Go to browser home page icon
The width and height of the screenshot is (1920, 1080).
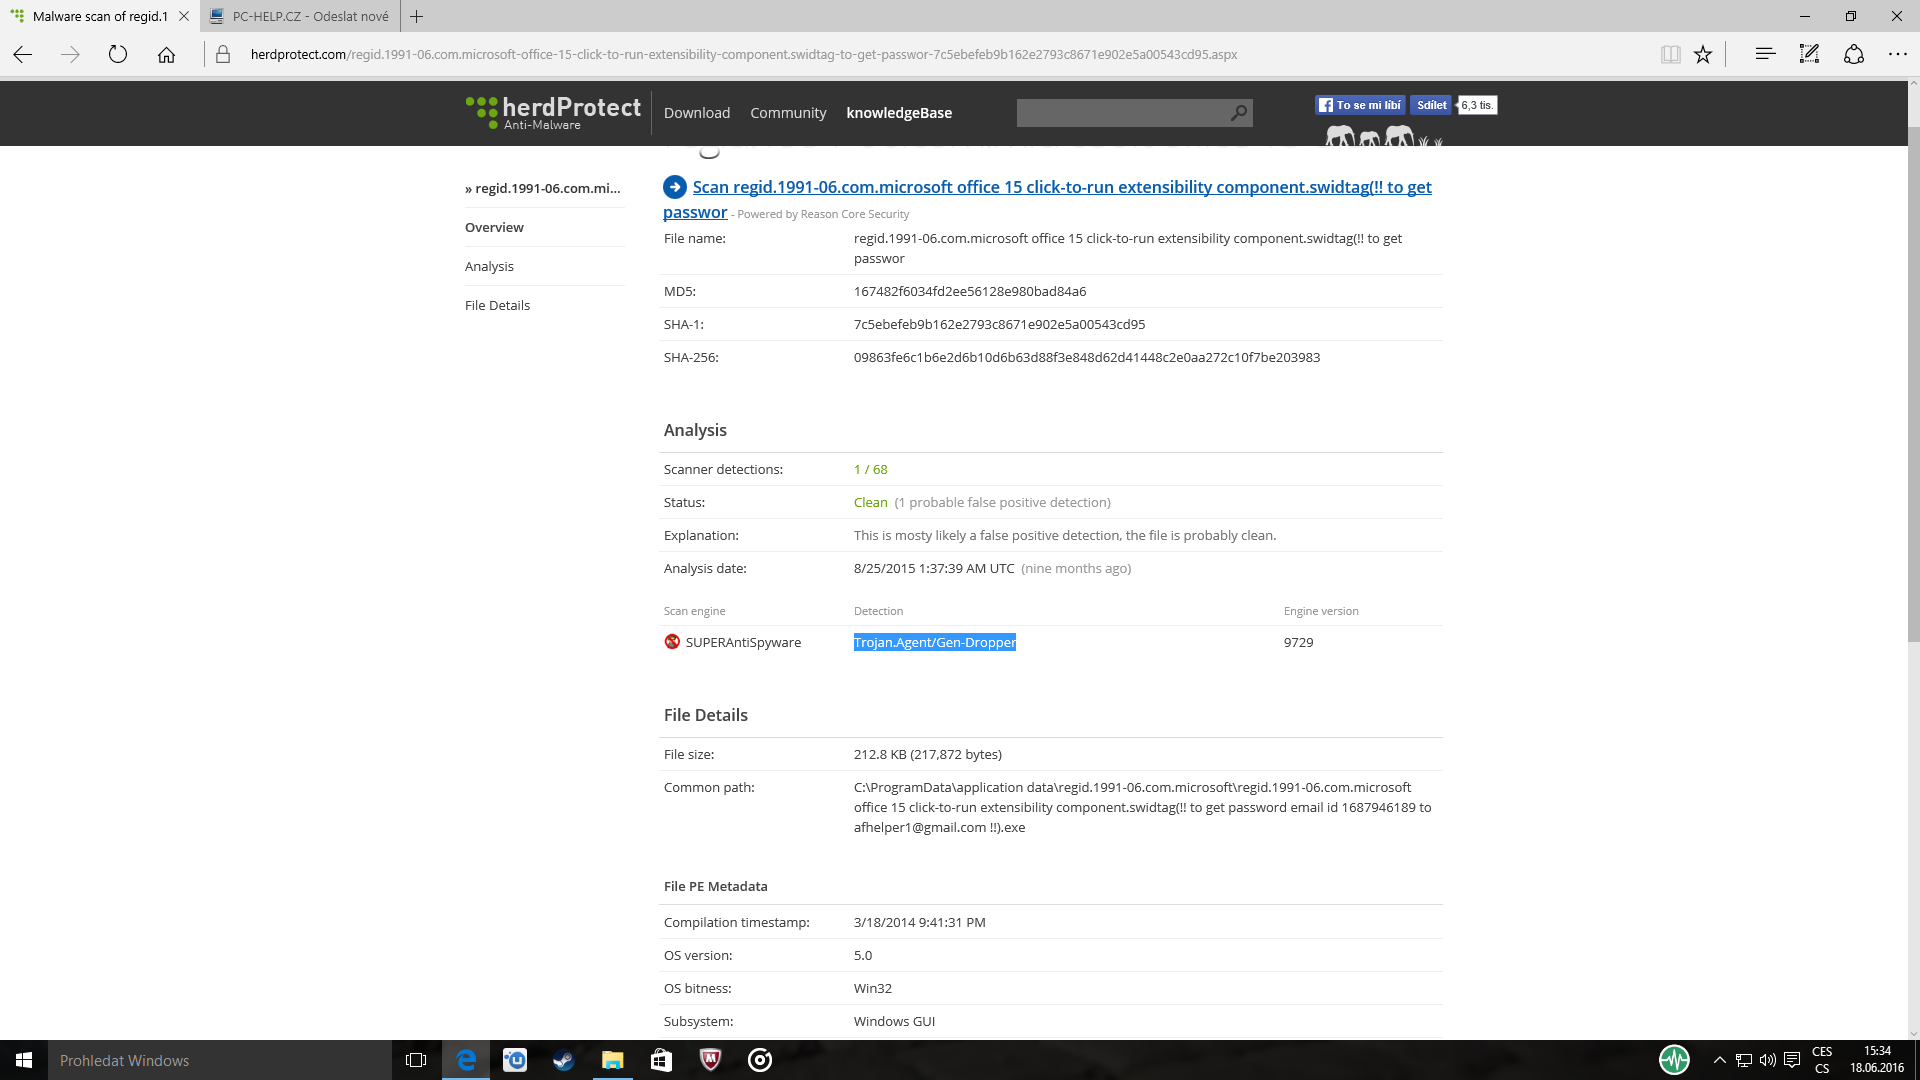166,54
